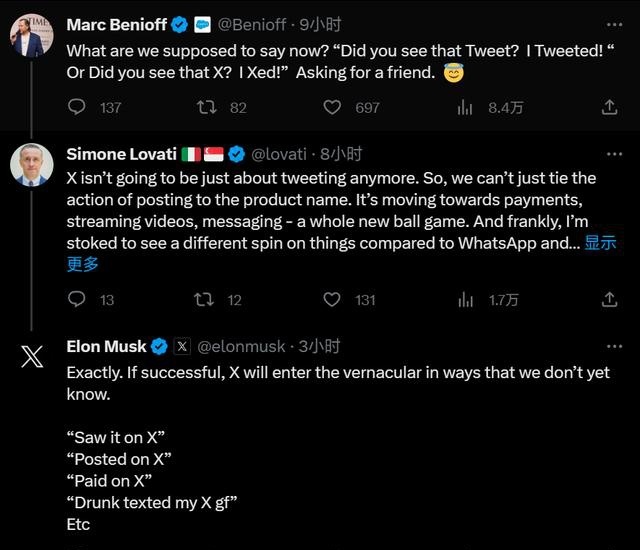This screenshot has width=640, height=550.
Task: View analytics on Simone Lovati's tweet
Action: [465, 299]
